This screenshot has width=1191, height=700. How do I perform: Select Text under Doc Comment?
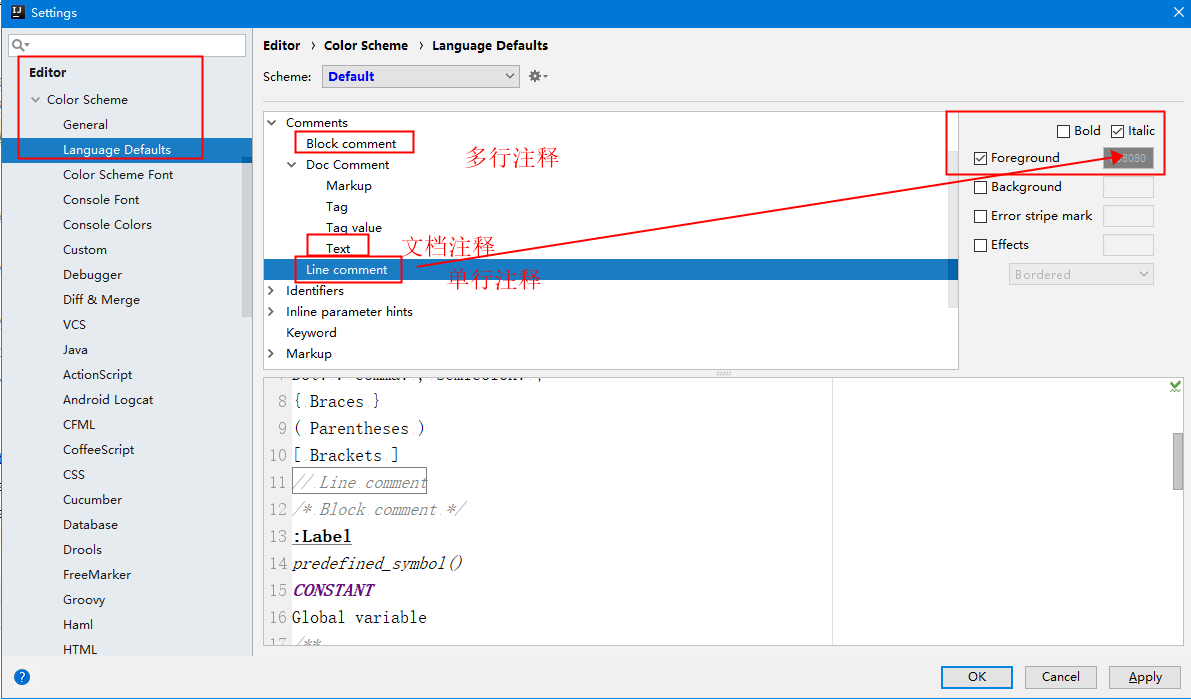pyautogui.click(x=338, y=248)
